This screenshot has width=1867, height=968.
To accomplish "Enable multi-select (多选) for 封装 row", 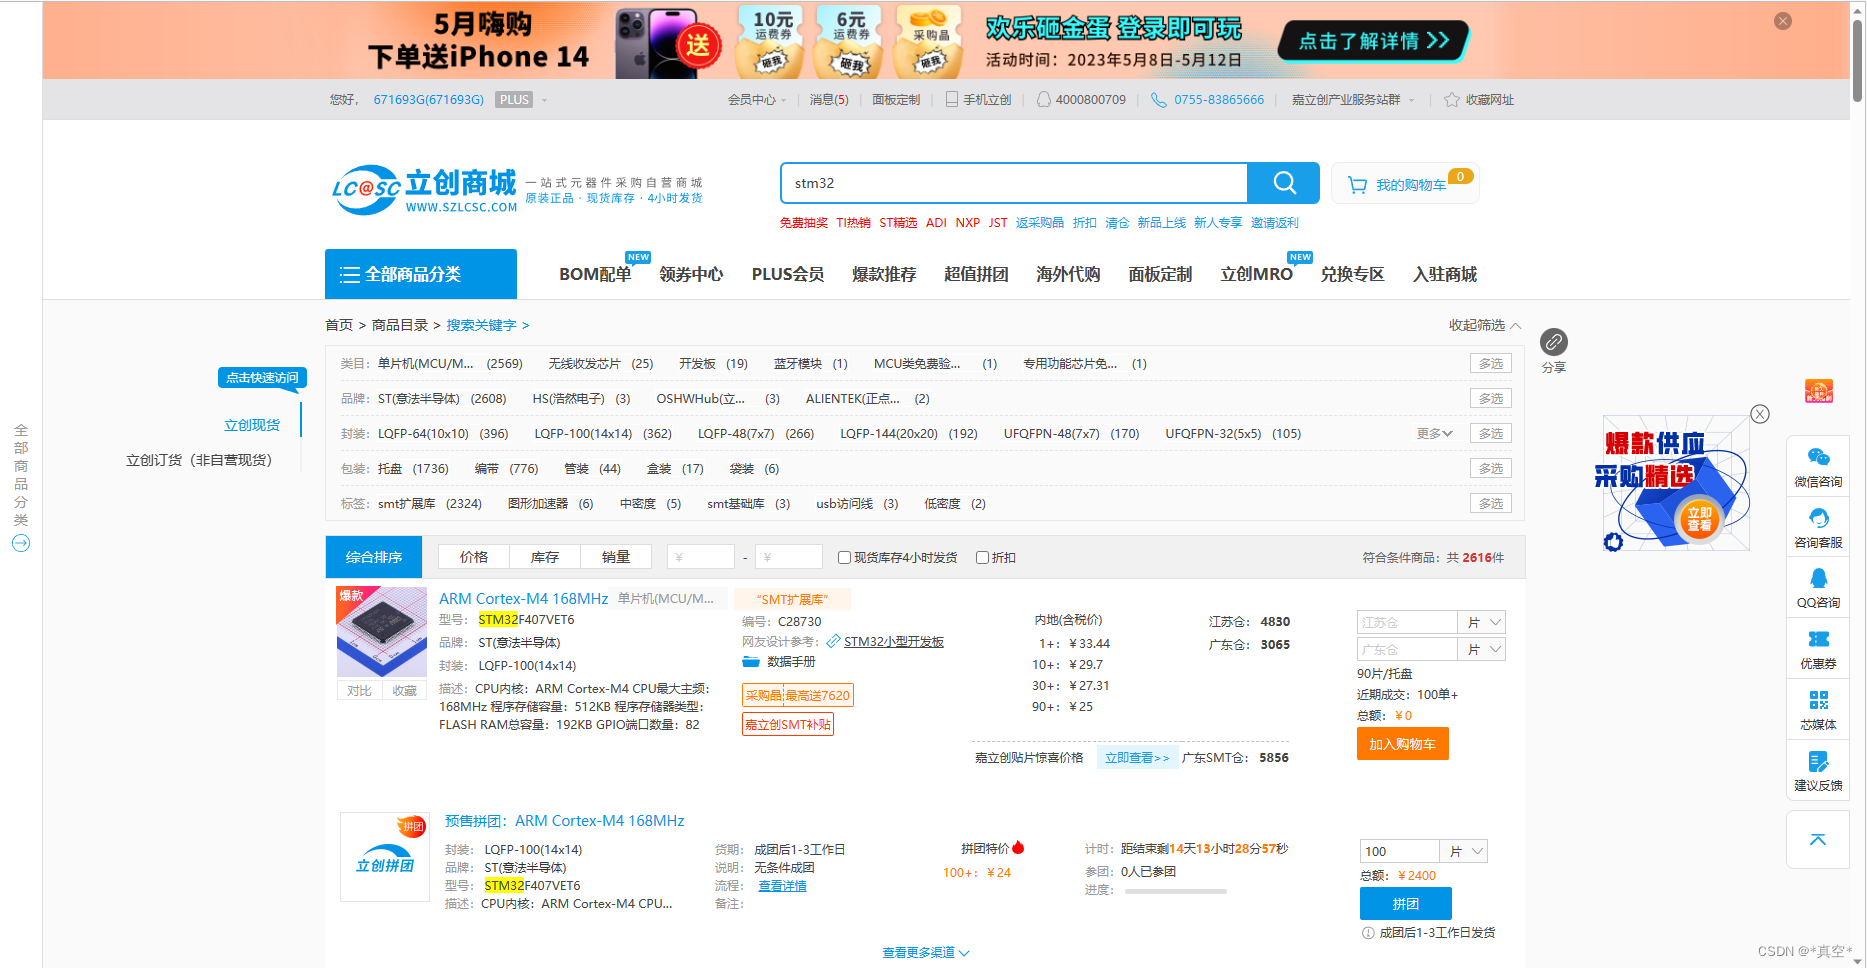I will click(x=1490, y=434).
